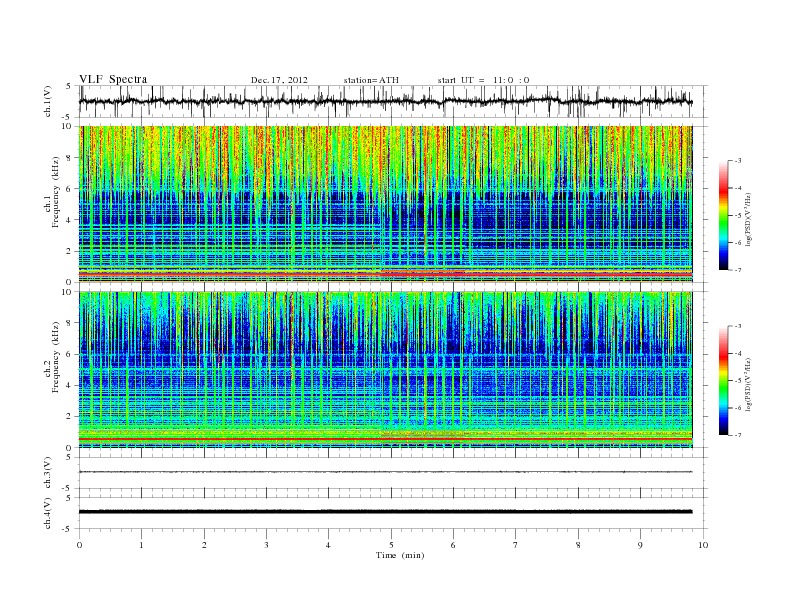792x612 pixels.
Task: Click the ch.1 colorbar "log(PSD)(V²/Hz)" label
Action: click(x=750, y=220)
